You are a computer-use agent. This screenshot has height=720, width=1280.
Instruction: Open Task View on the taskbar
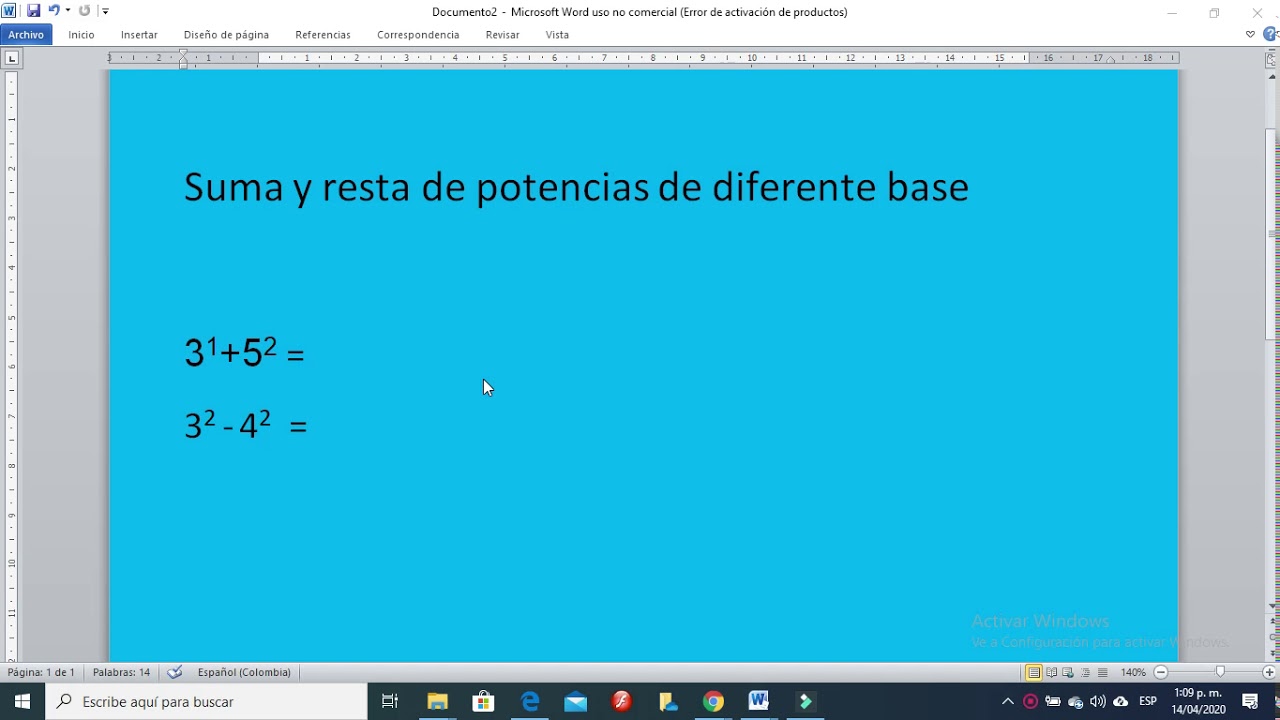pyautogui.click(x=390, y=701)
